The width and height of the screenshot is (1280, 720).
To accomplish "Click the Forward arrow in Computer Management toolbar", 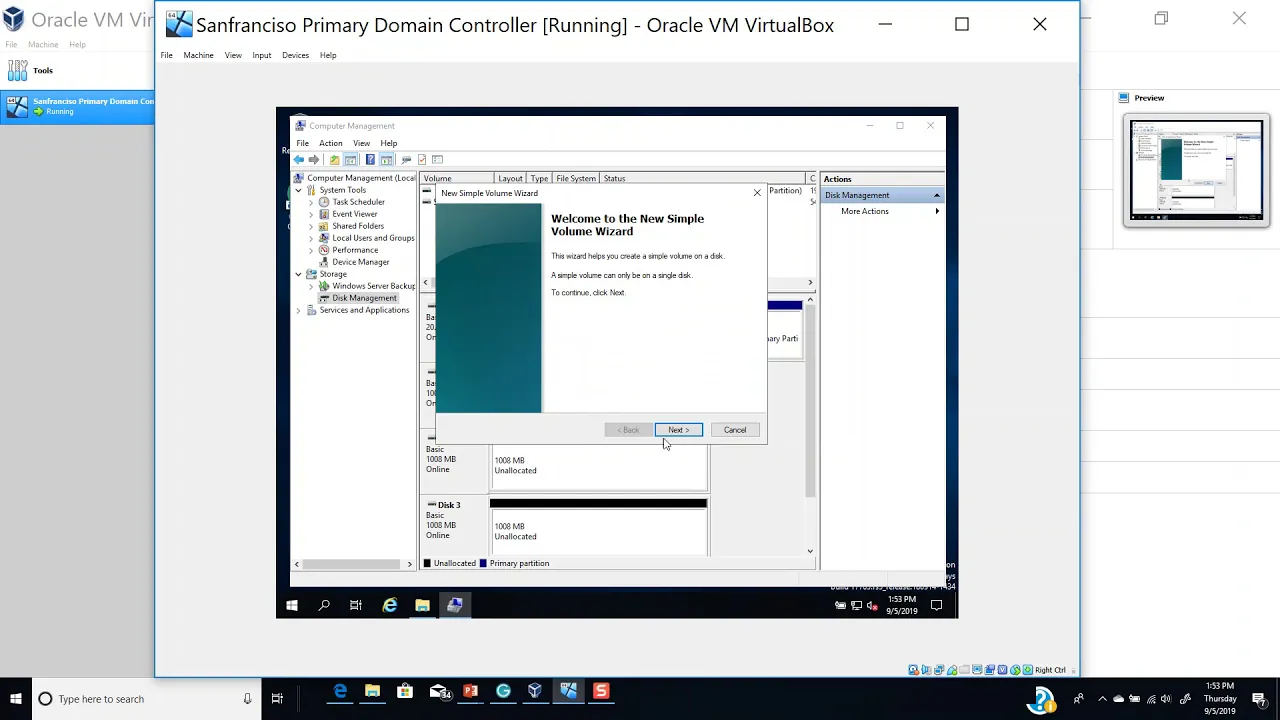I will pos(314,160).
